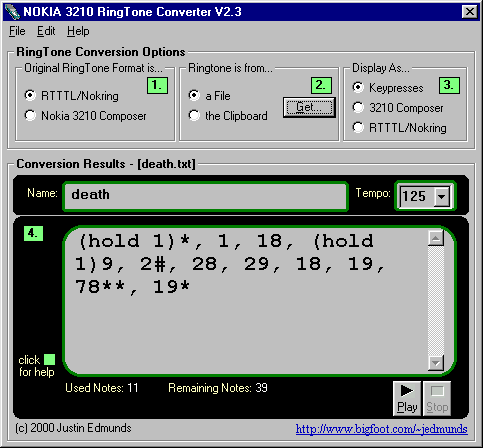Open the Edit menu
Screen dimensions: 483x448
click(x=46, y=31)
